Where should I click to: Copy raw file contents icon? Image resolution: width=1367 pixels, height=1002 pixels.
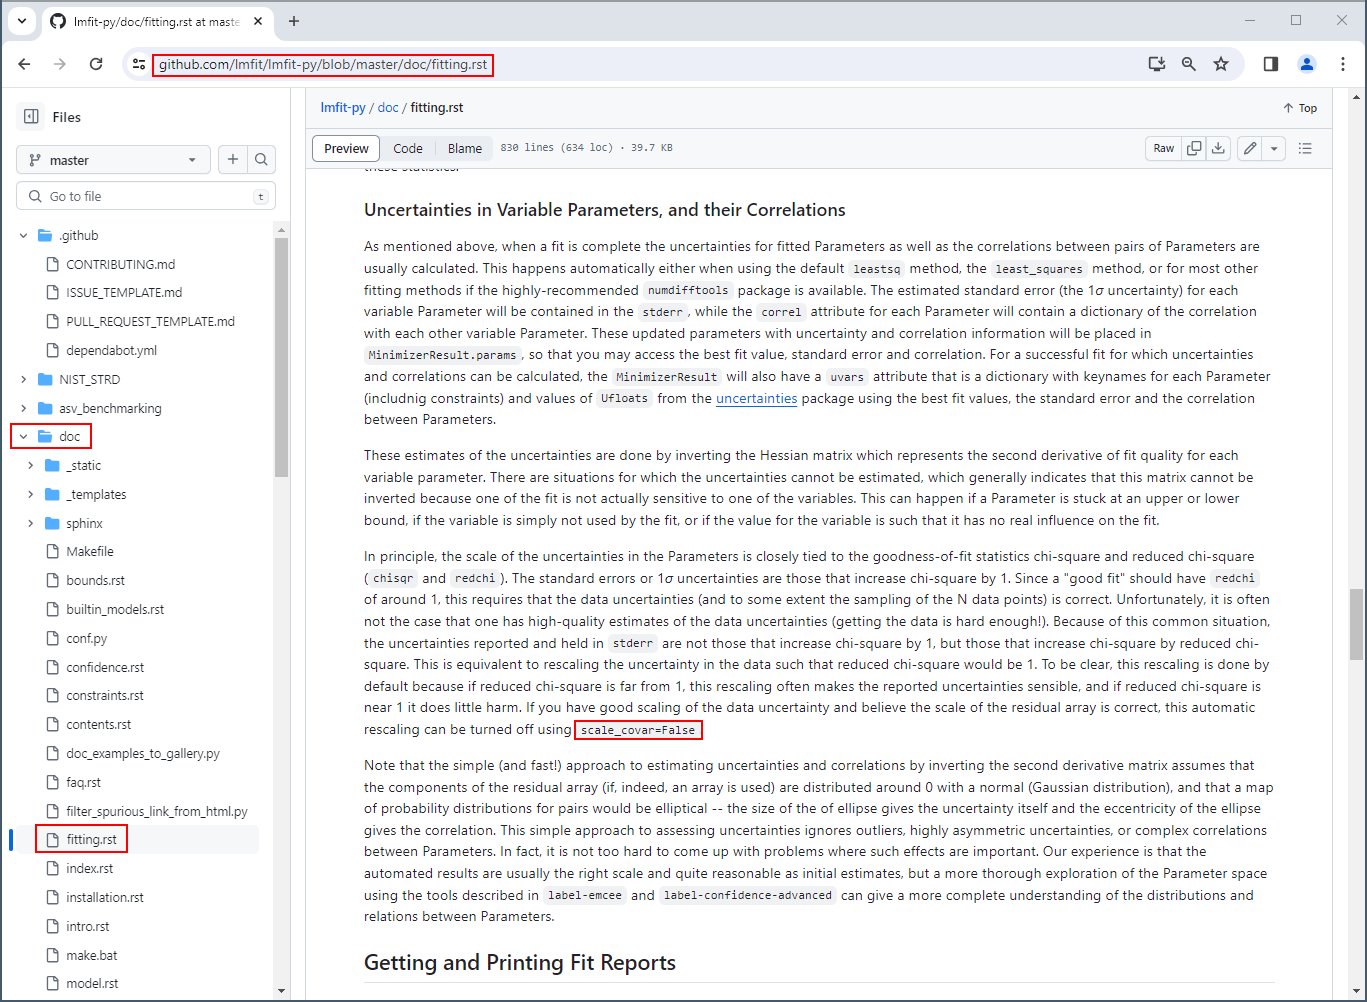[x=1194, y=148]
